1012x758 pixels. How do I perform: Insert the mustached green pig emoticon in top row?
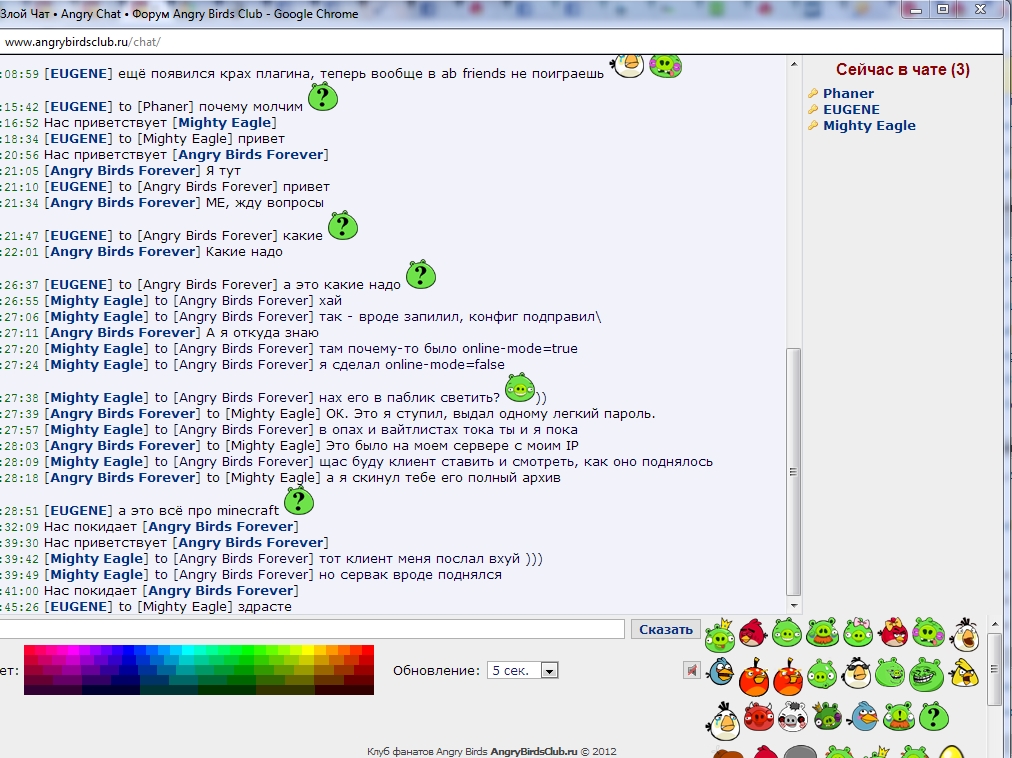pos(823,633)
